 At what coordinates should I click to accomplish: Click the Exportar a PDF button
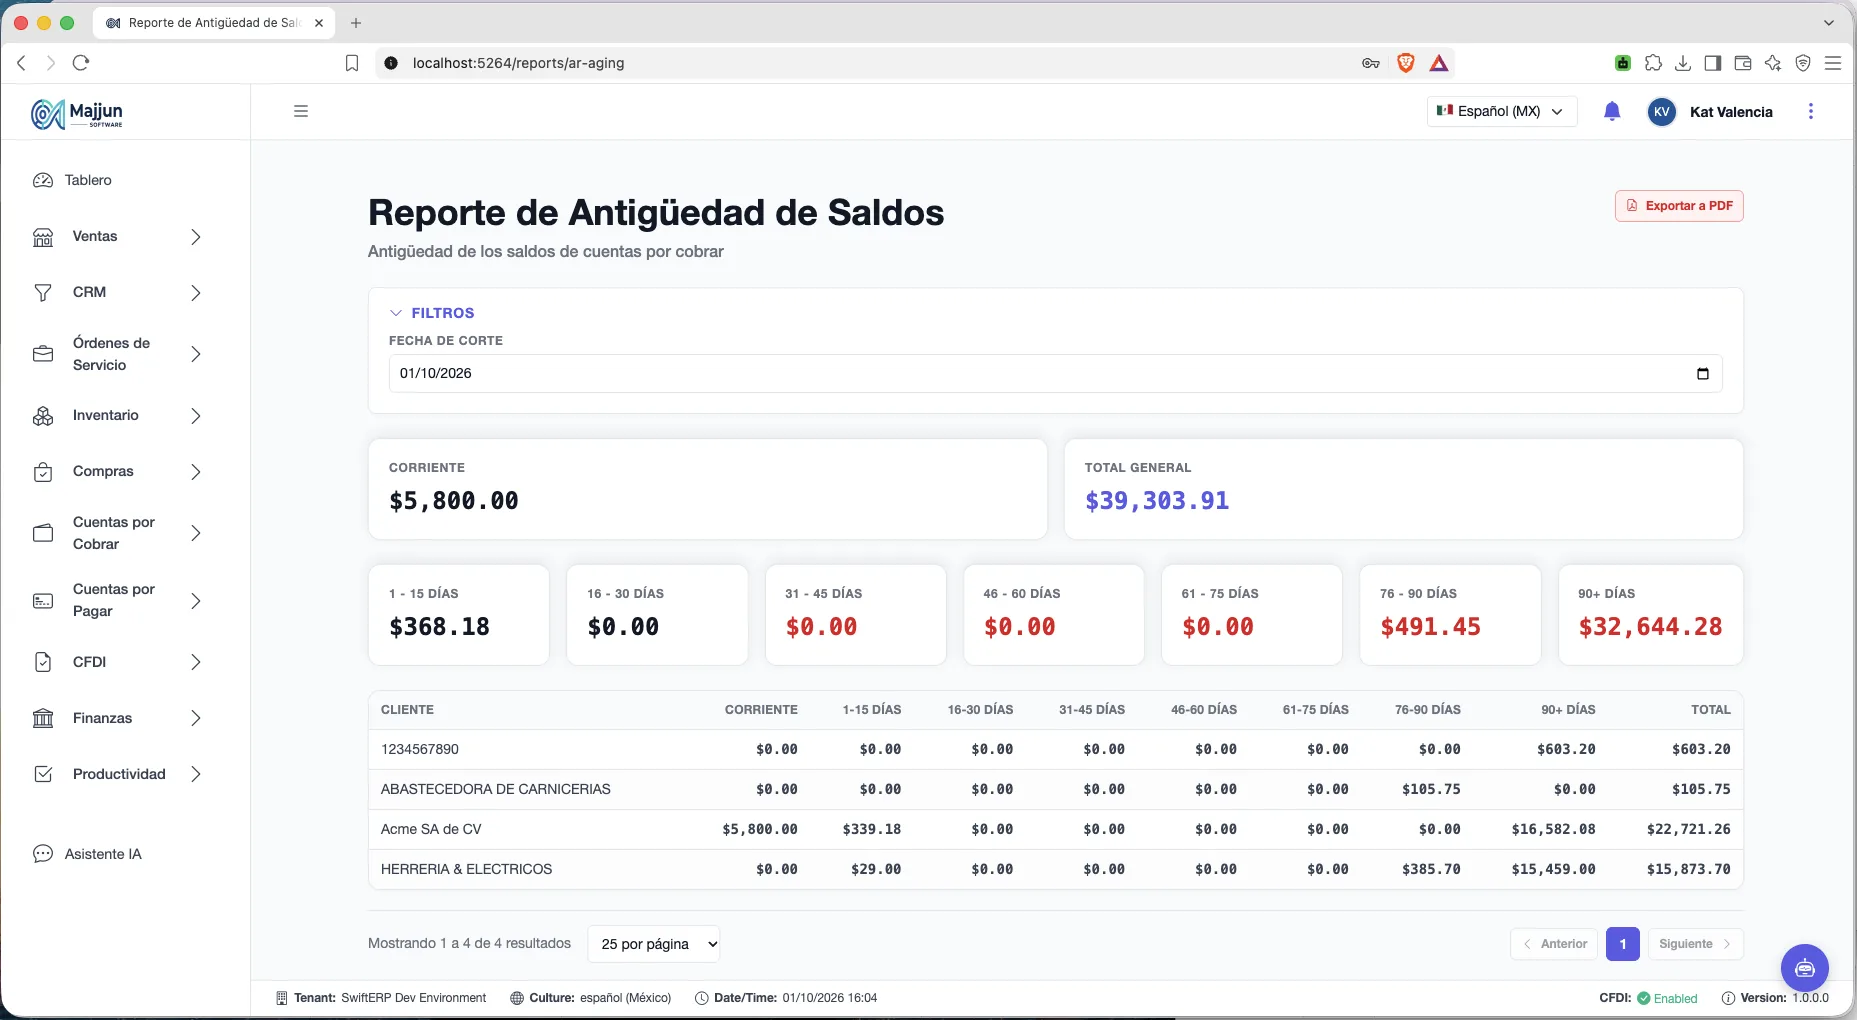1679,206
